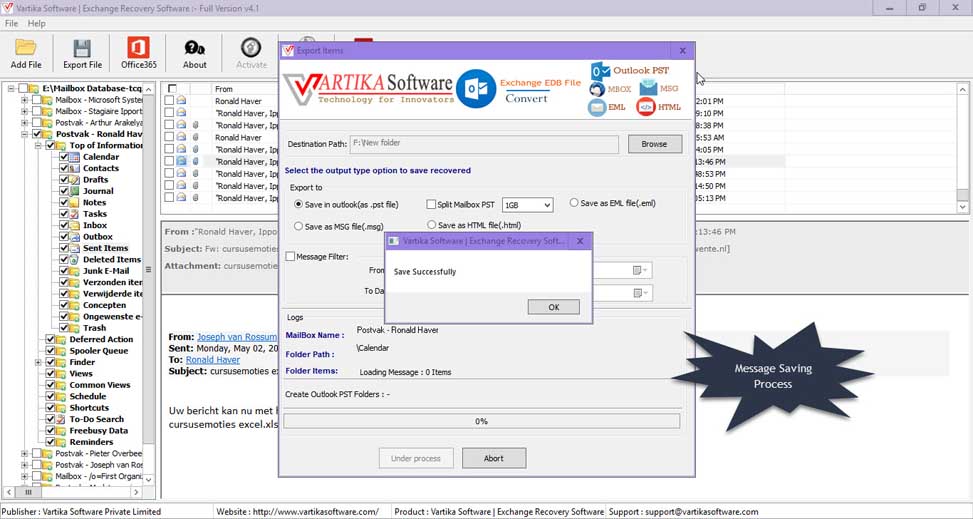Click the Journal folder icon in tree
The height and width of the screenshot is (519, 973).
(75, 191)
